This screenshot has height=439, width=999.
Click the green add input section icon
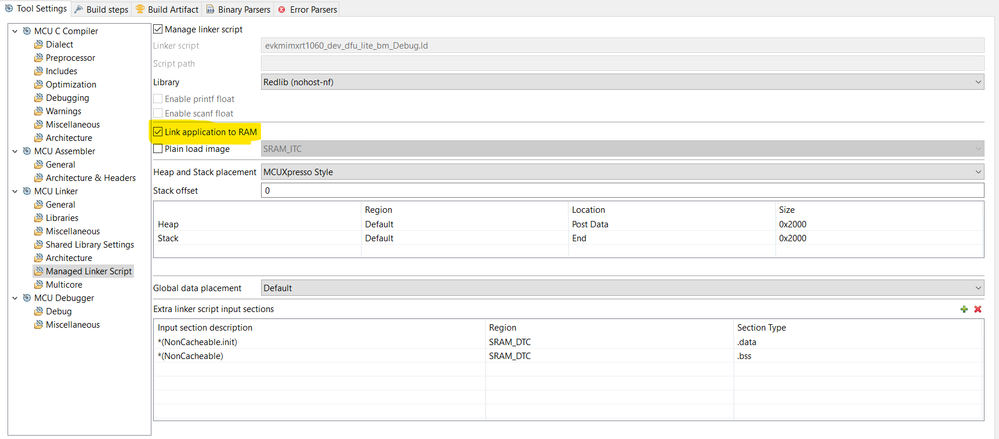(964, 309)
